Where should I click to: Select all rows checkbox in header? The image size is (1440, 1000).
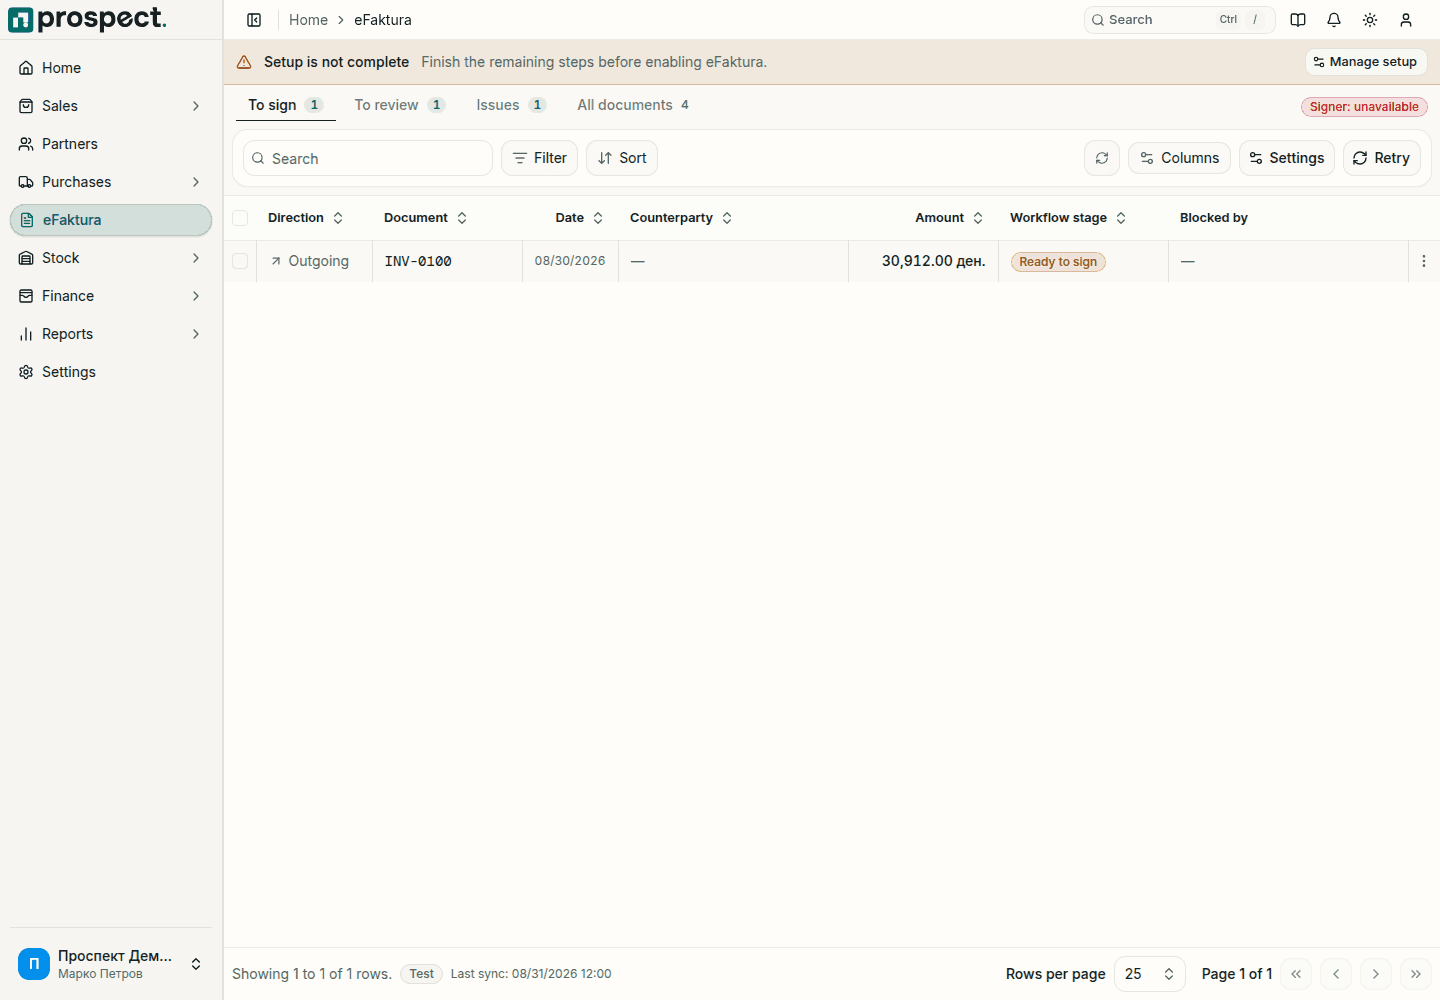[240, 218]
